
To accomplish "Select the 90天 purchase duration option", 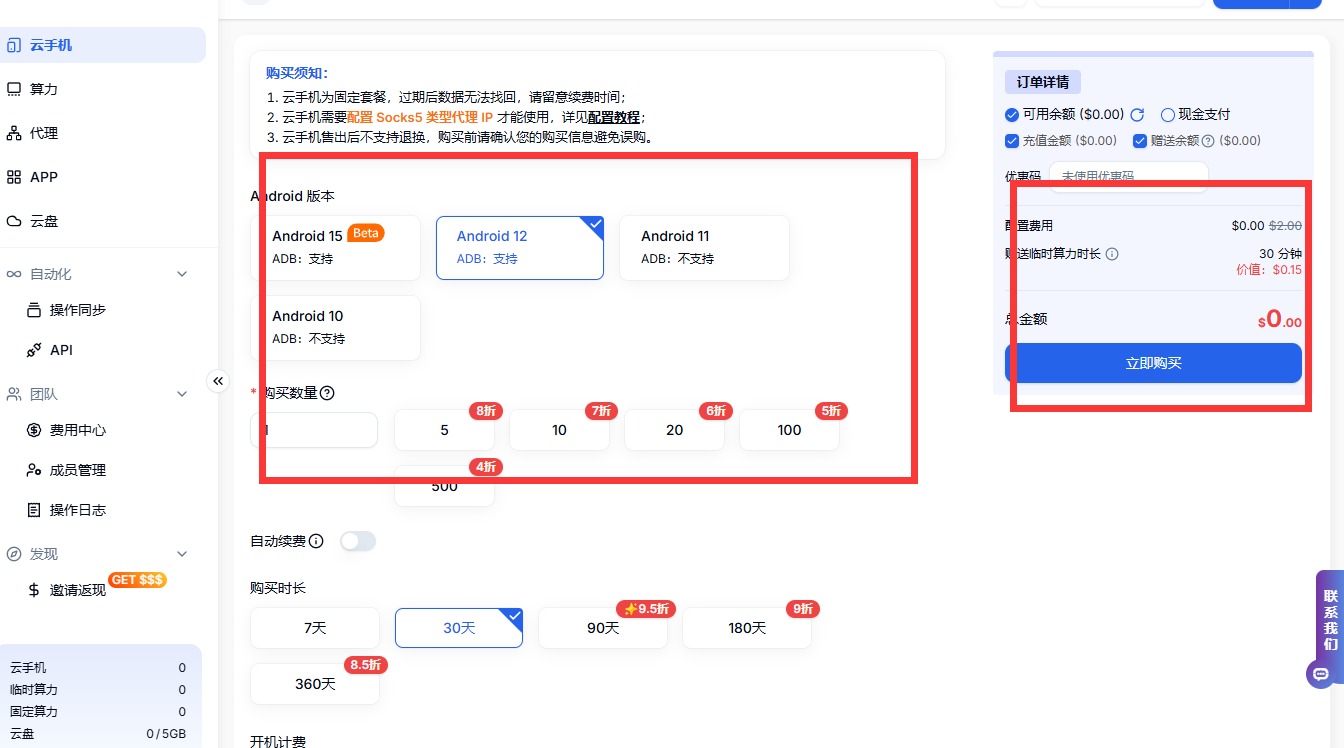I will tap(603, 628).
